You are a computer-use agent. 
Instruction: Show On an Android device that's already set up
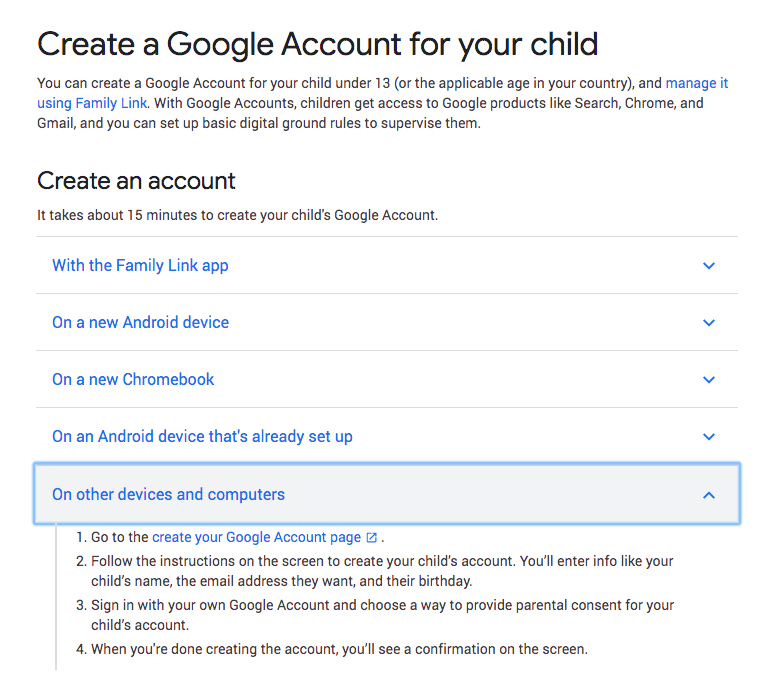[x=202, y=437]
